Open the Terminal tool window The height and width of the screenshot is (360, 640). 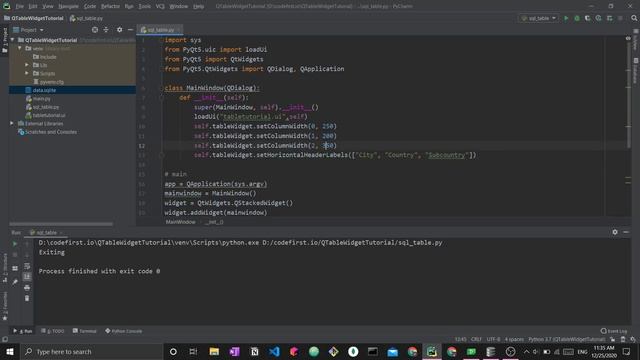(x=84, y=331)
